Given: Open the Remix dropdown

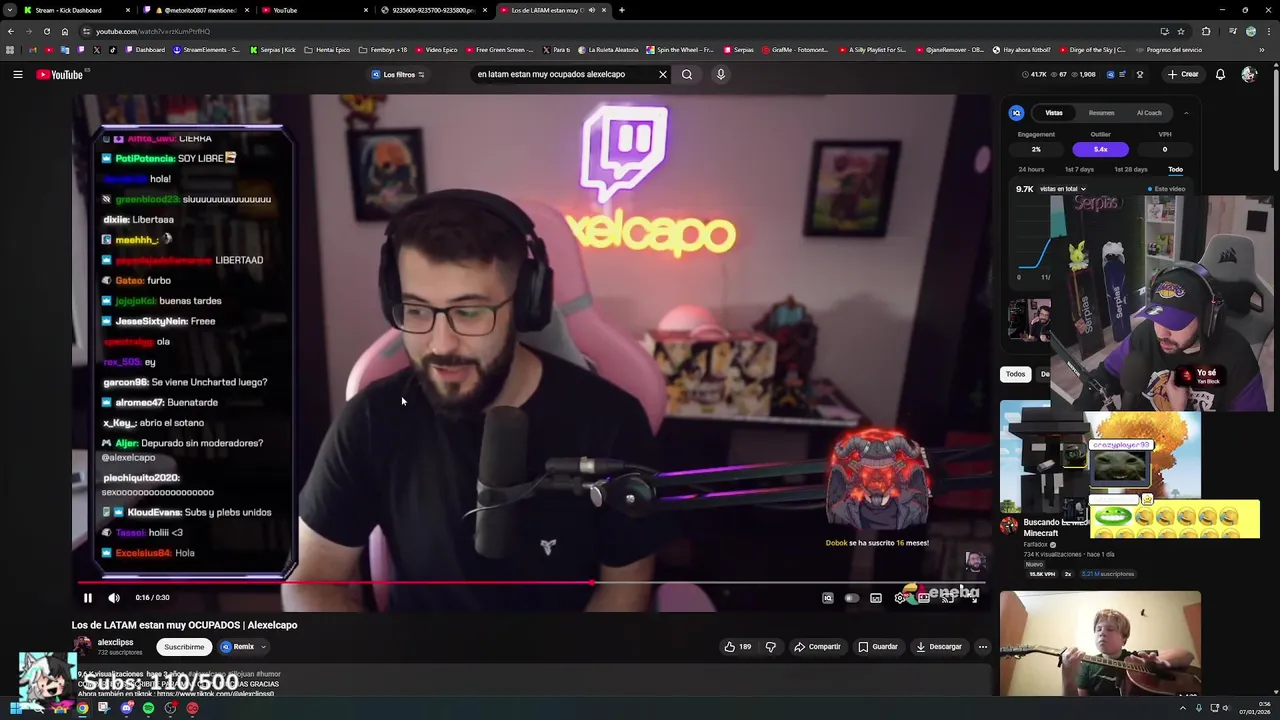Looking at the screenshot, I should [x=243, y=647].
